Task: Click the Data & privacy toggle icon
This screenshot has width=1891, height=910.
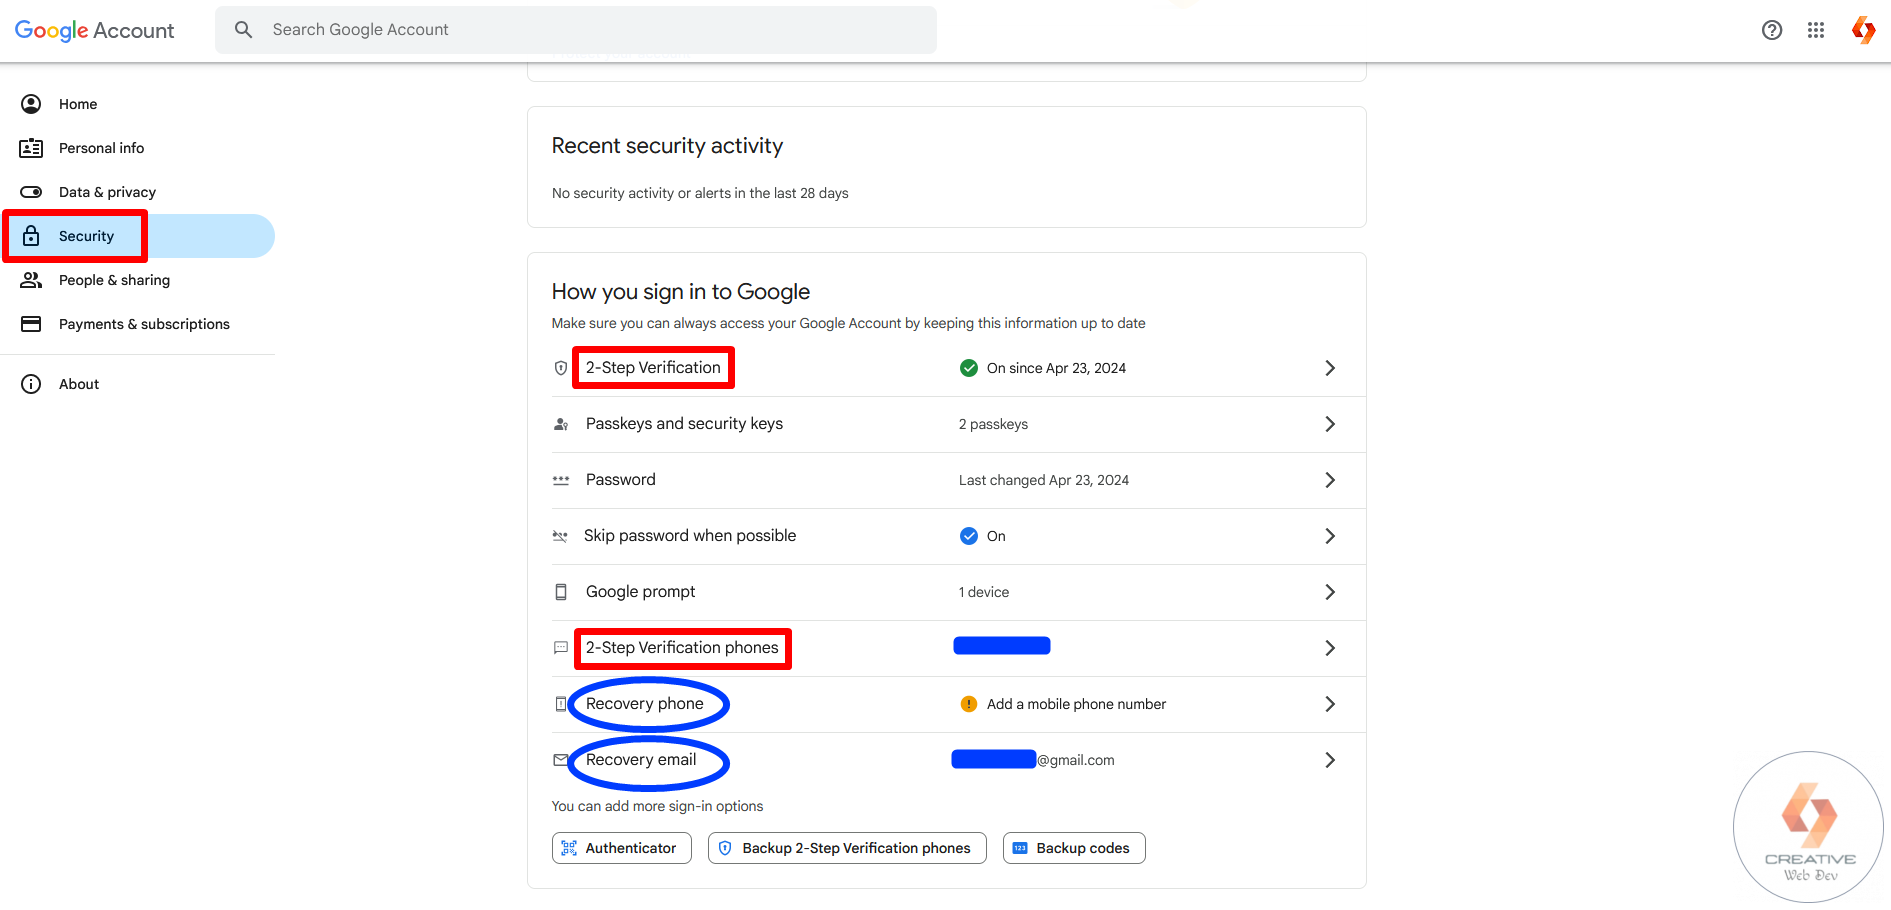Action: [x=31, y=192]
